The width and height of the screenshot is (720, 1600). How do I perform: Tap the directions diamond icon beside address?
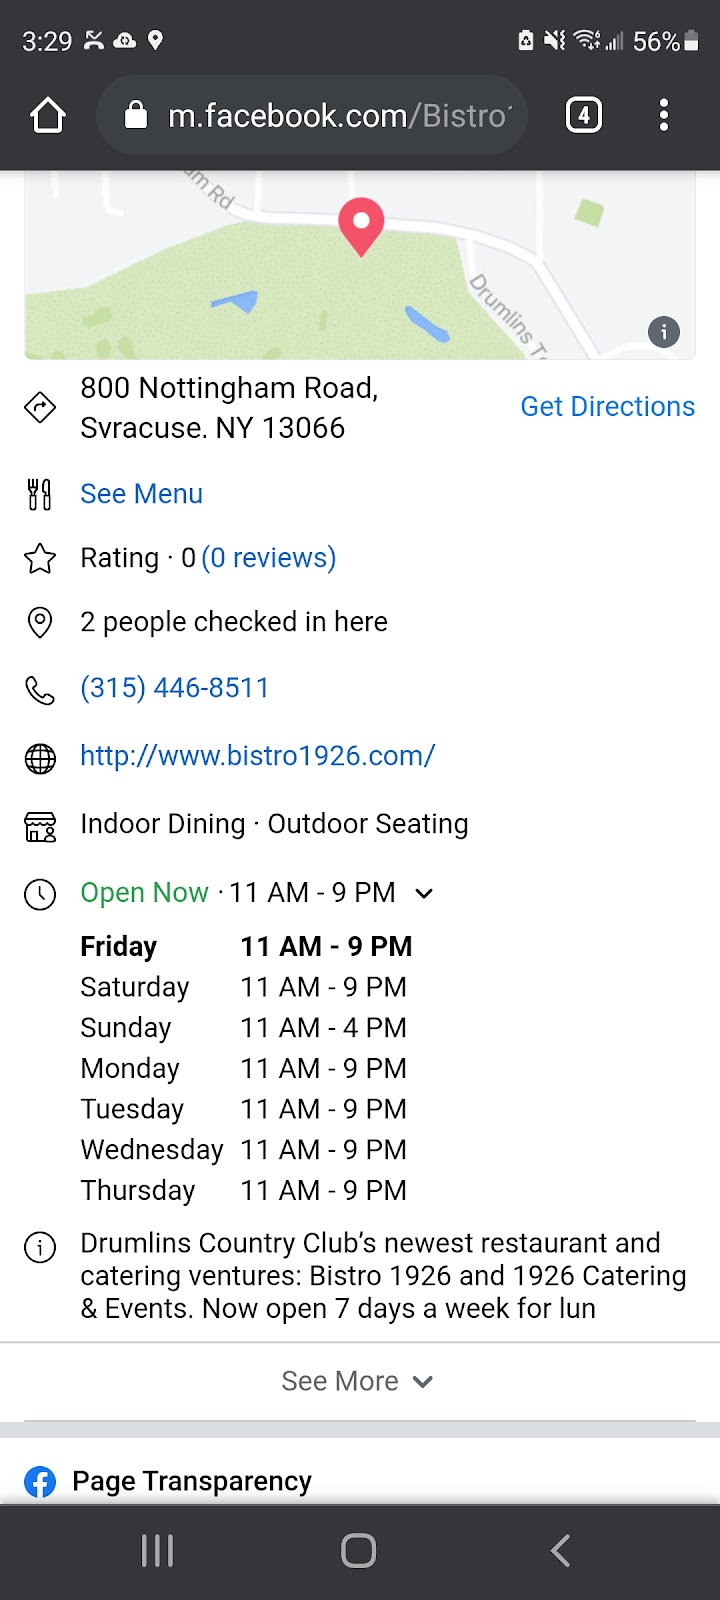(x=40, y=408)
